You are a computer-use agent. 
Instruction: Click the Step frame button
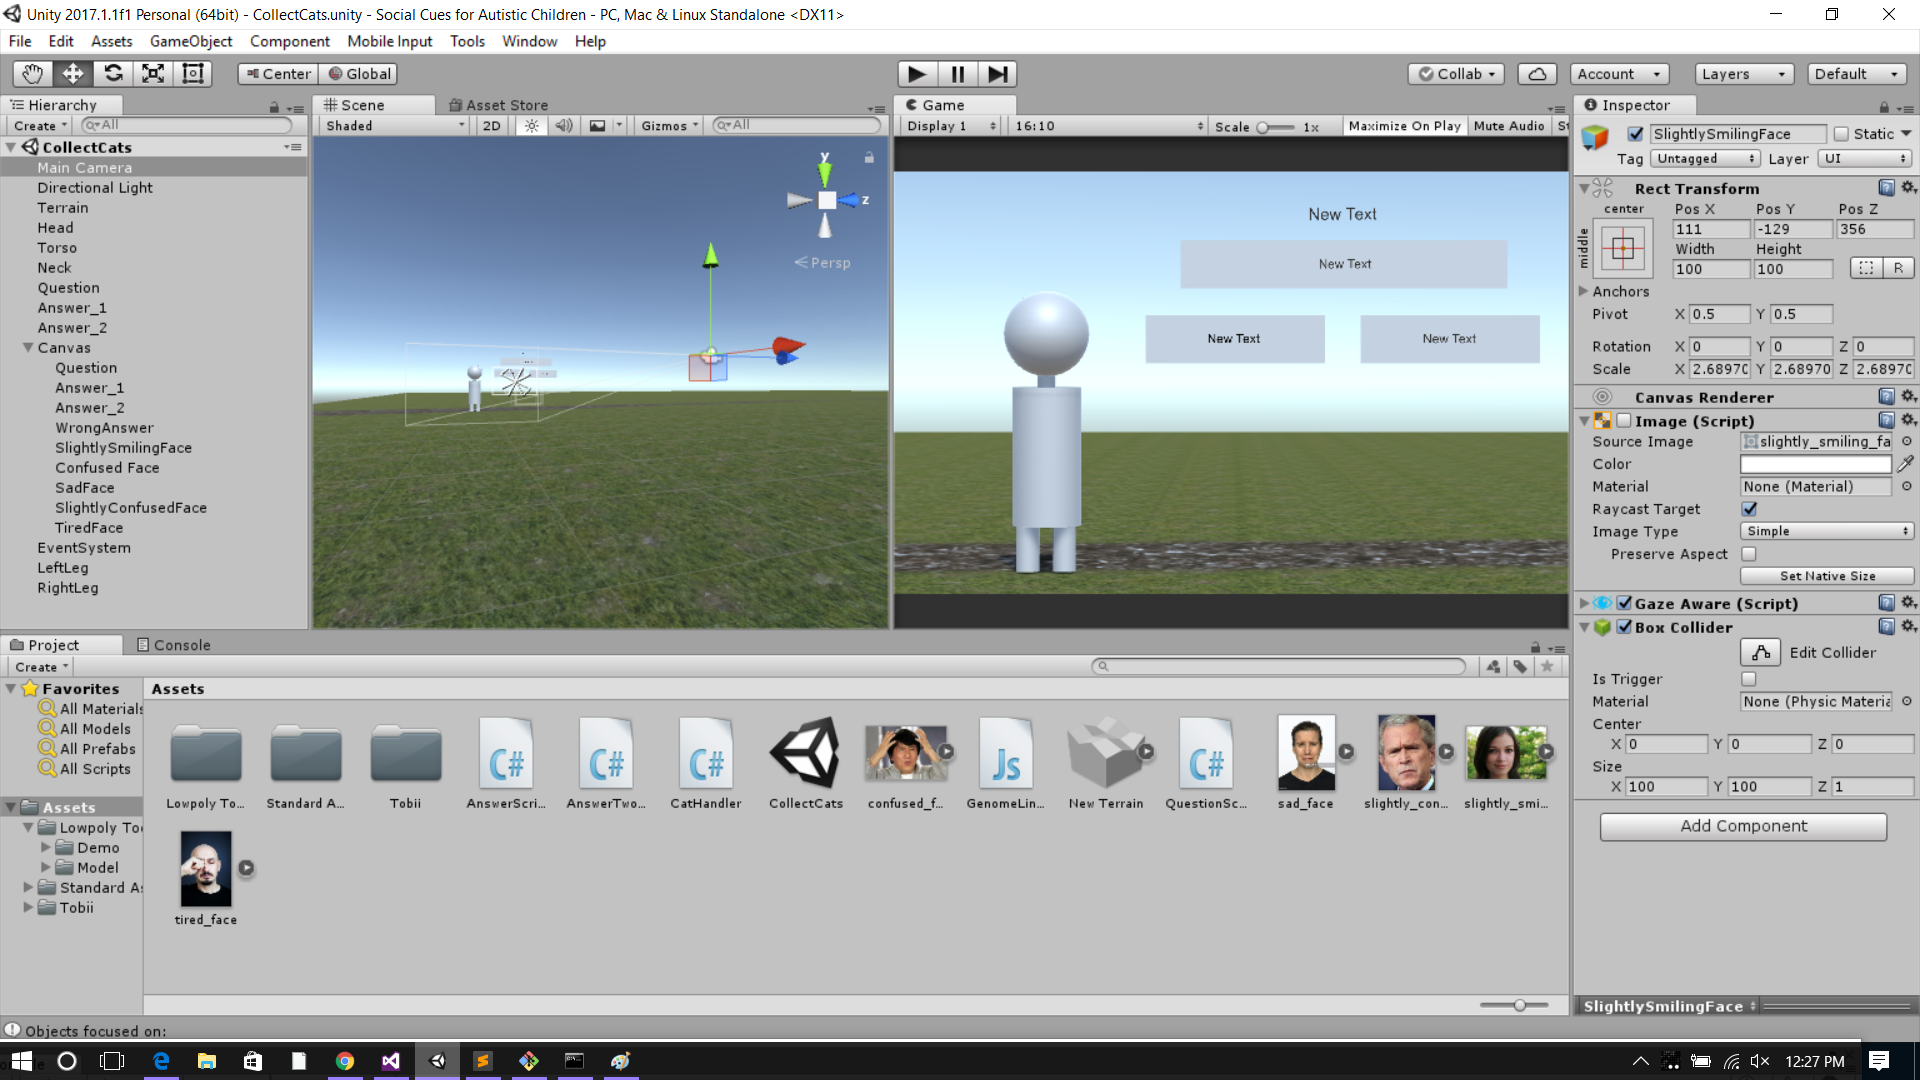pos(997,74)
